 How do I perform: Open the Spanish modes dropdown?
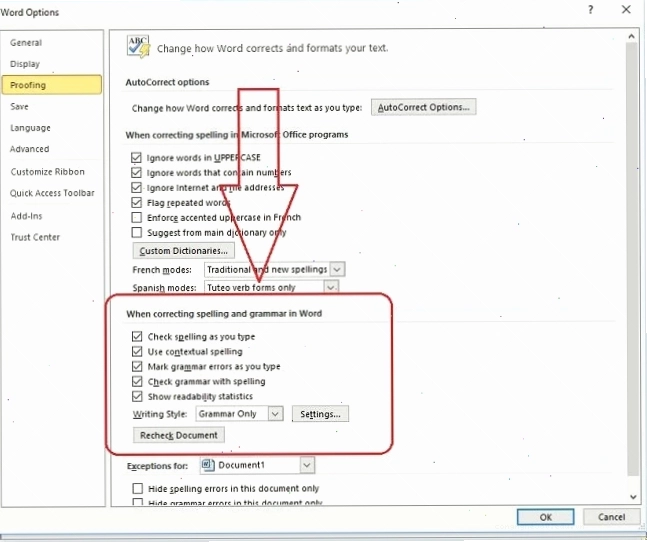click(331, 287)
